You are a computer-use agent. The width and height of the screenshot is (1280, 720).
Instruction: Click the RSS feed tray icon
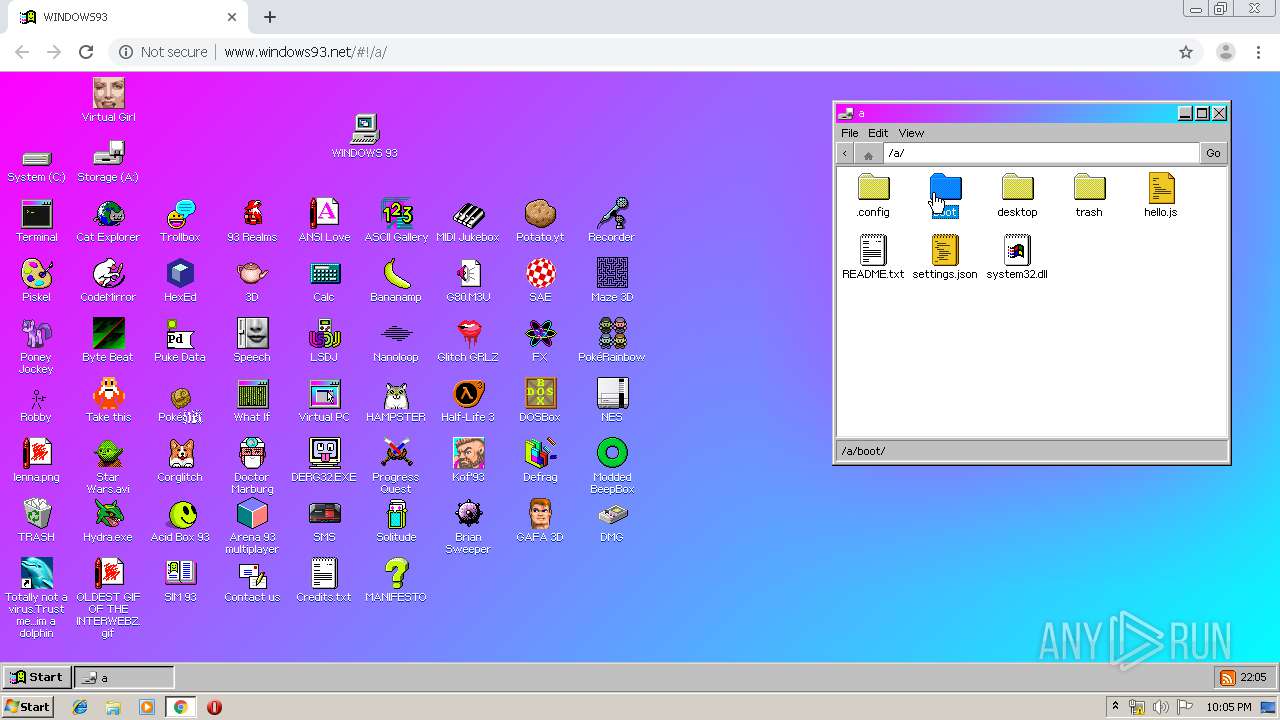pos(1227,677)
